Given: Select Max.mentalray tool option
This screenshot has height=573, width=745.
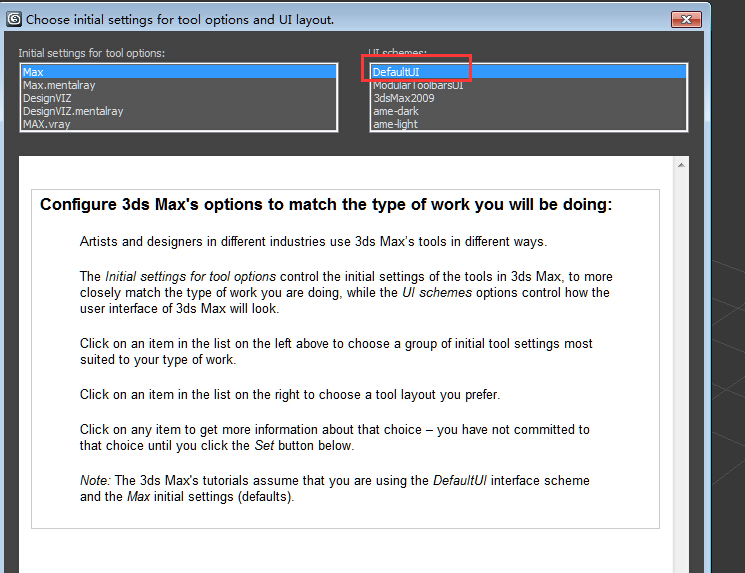Looking at the screenshot, I should (x=179, y=85).
